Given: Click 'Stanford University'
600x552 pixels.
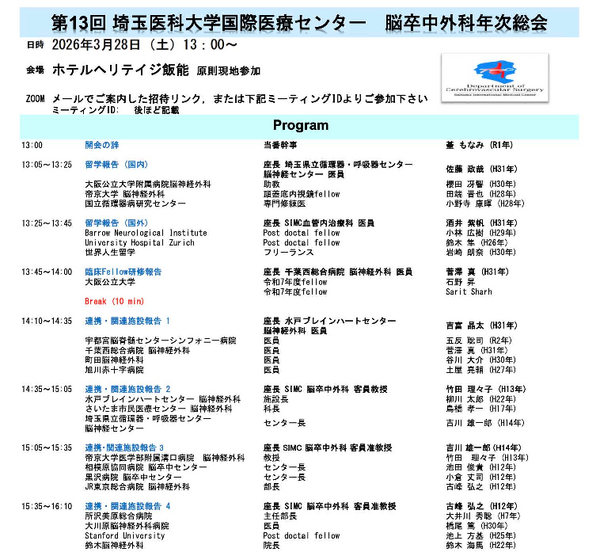Looking at the screenshot, I should point(125,536).
